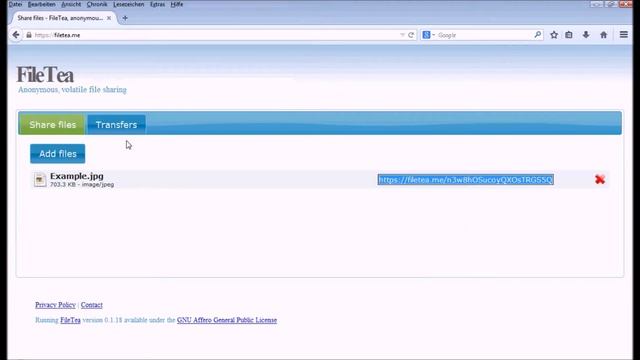640x360 pixels.
Task: Open the search engine selector dropdown
Action: (428, 35)
